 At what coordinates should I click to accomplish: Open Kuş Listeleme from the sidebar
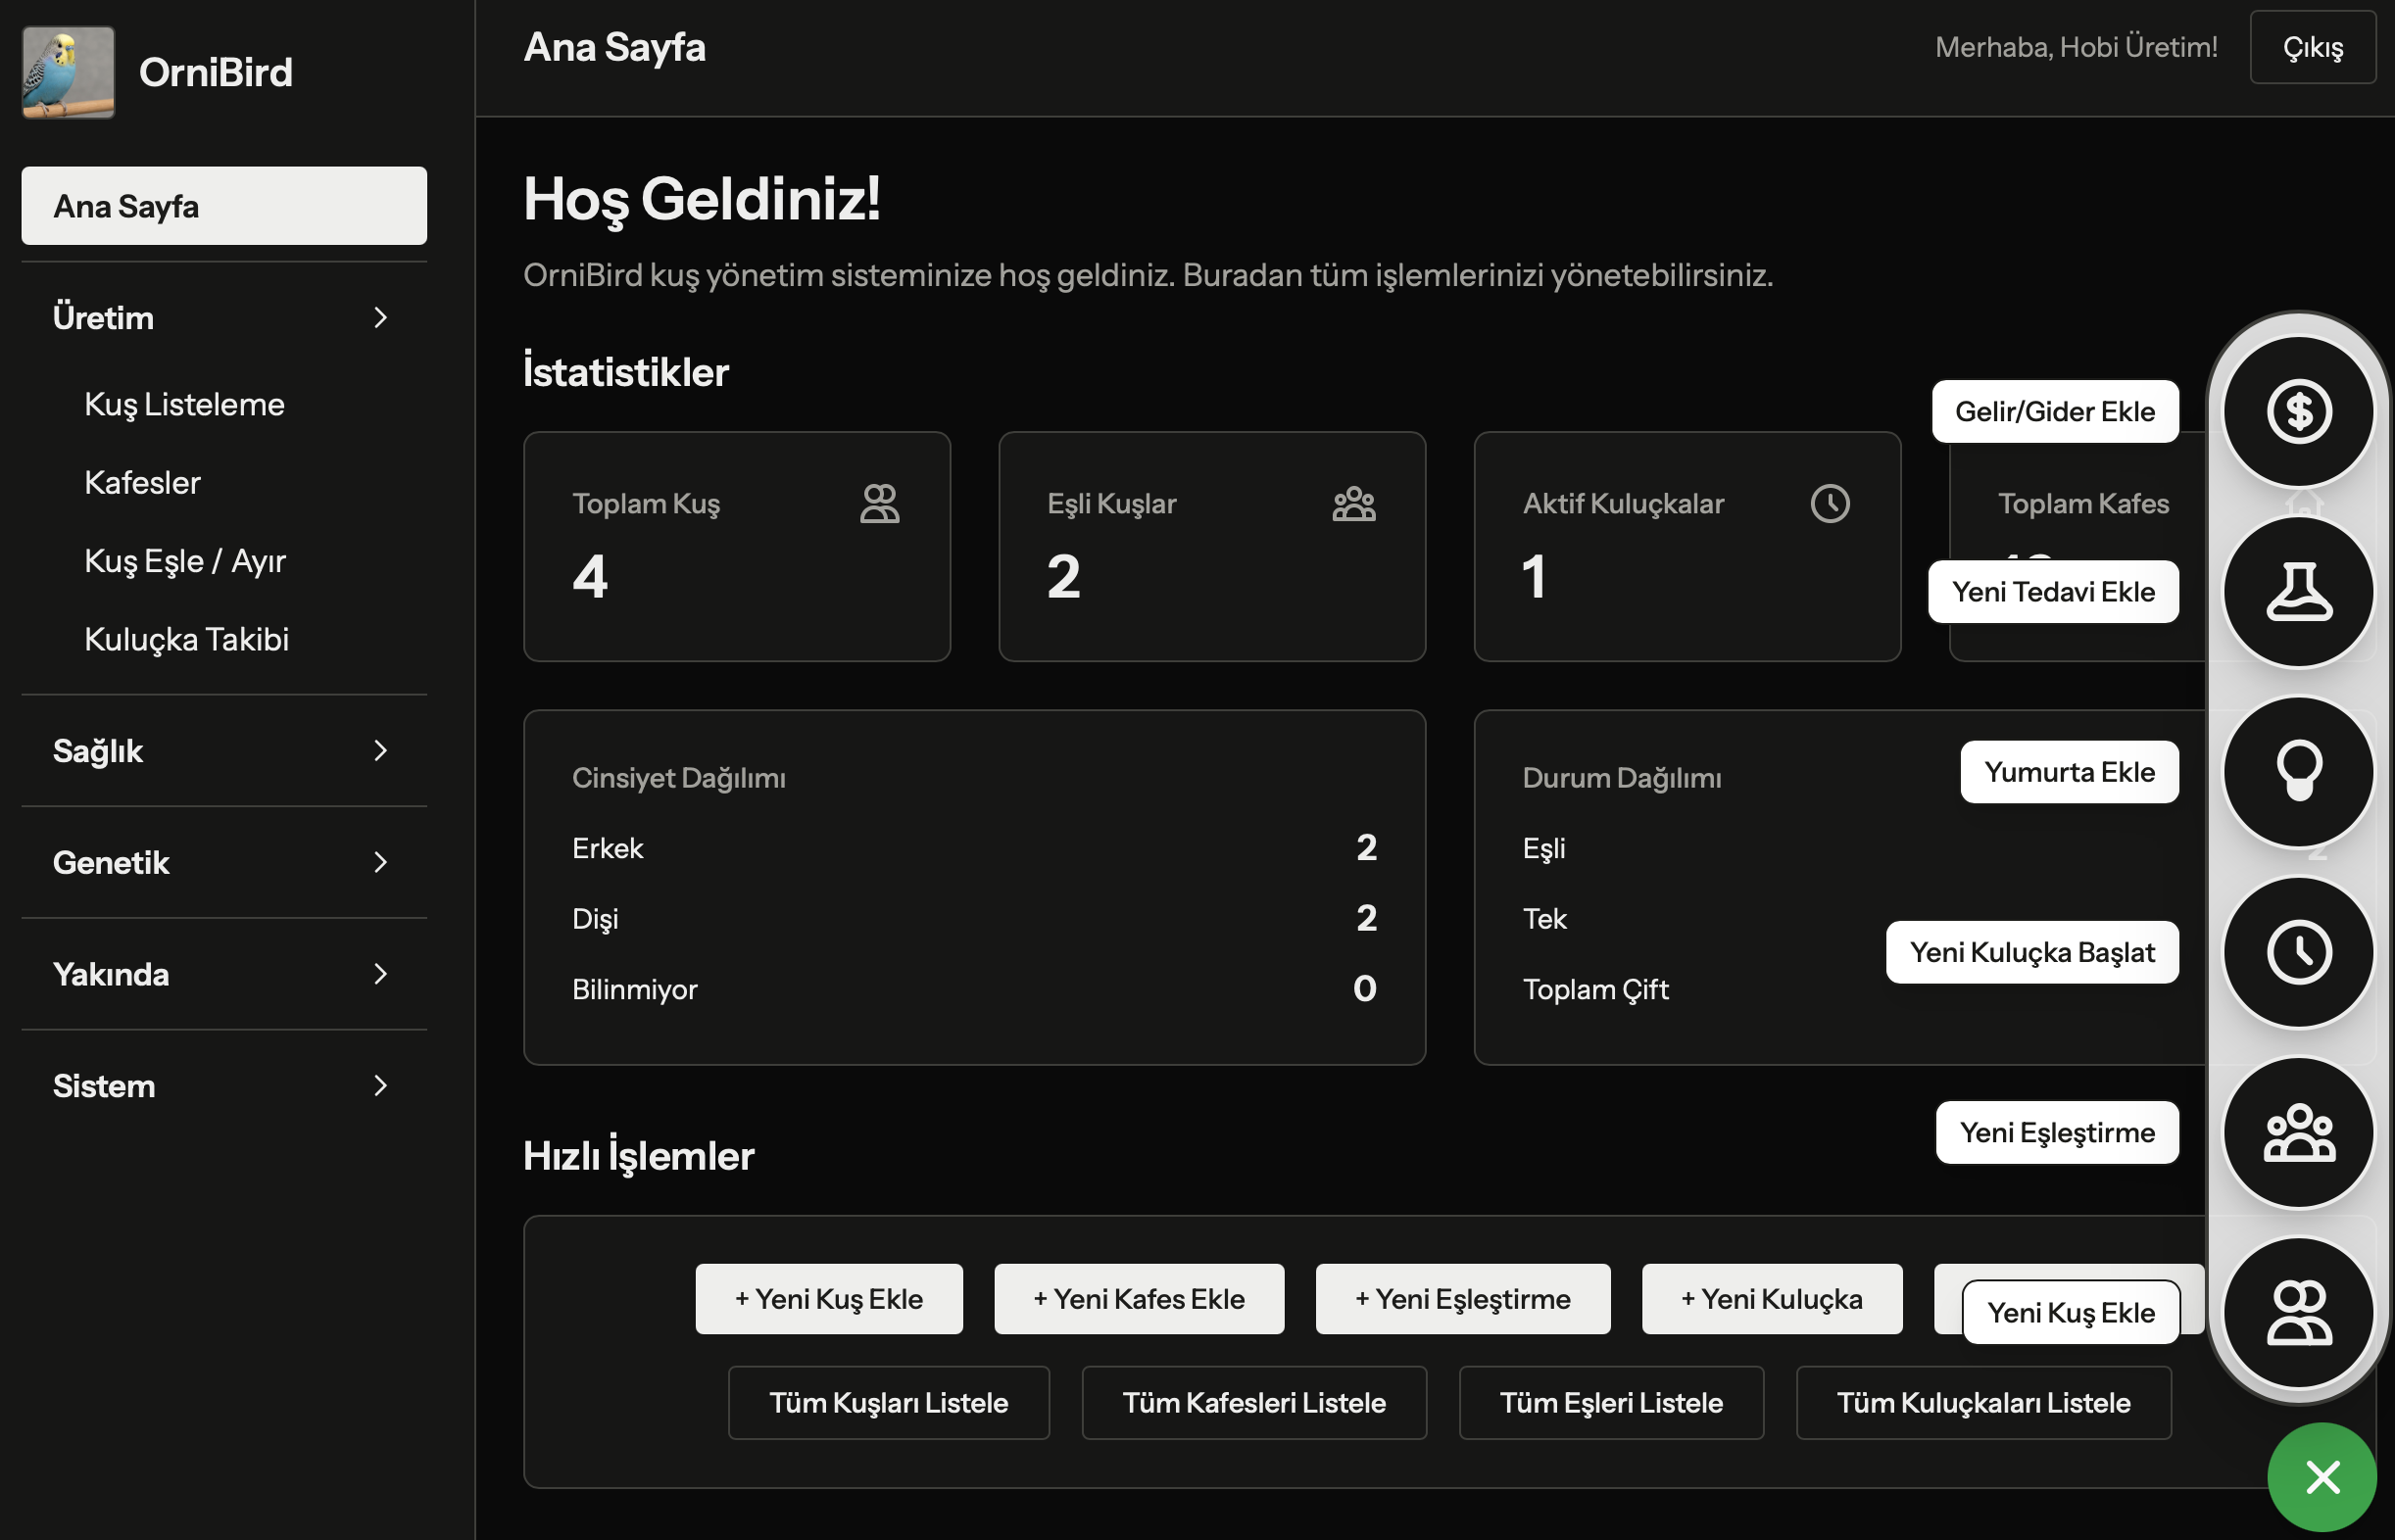(184, 404)
